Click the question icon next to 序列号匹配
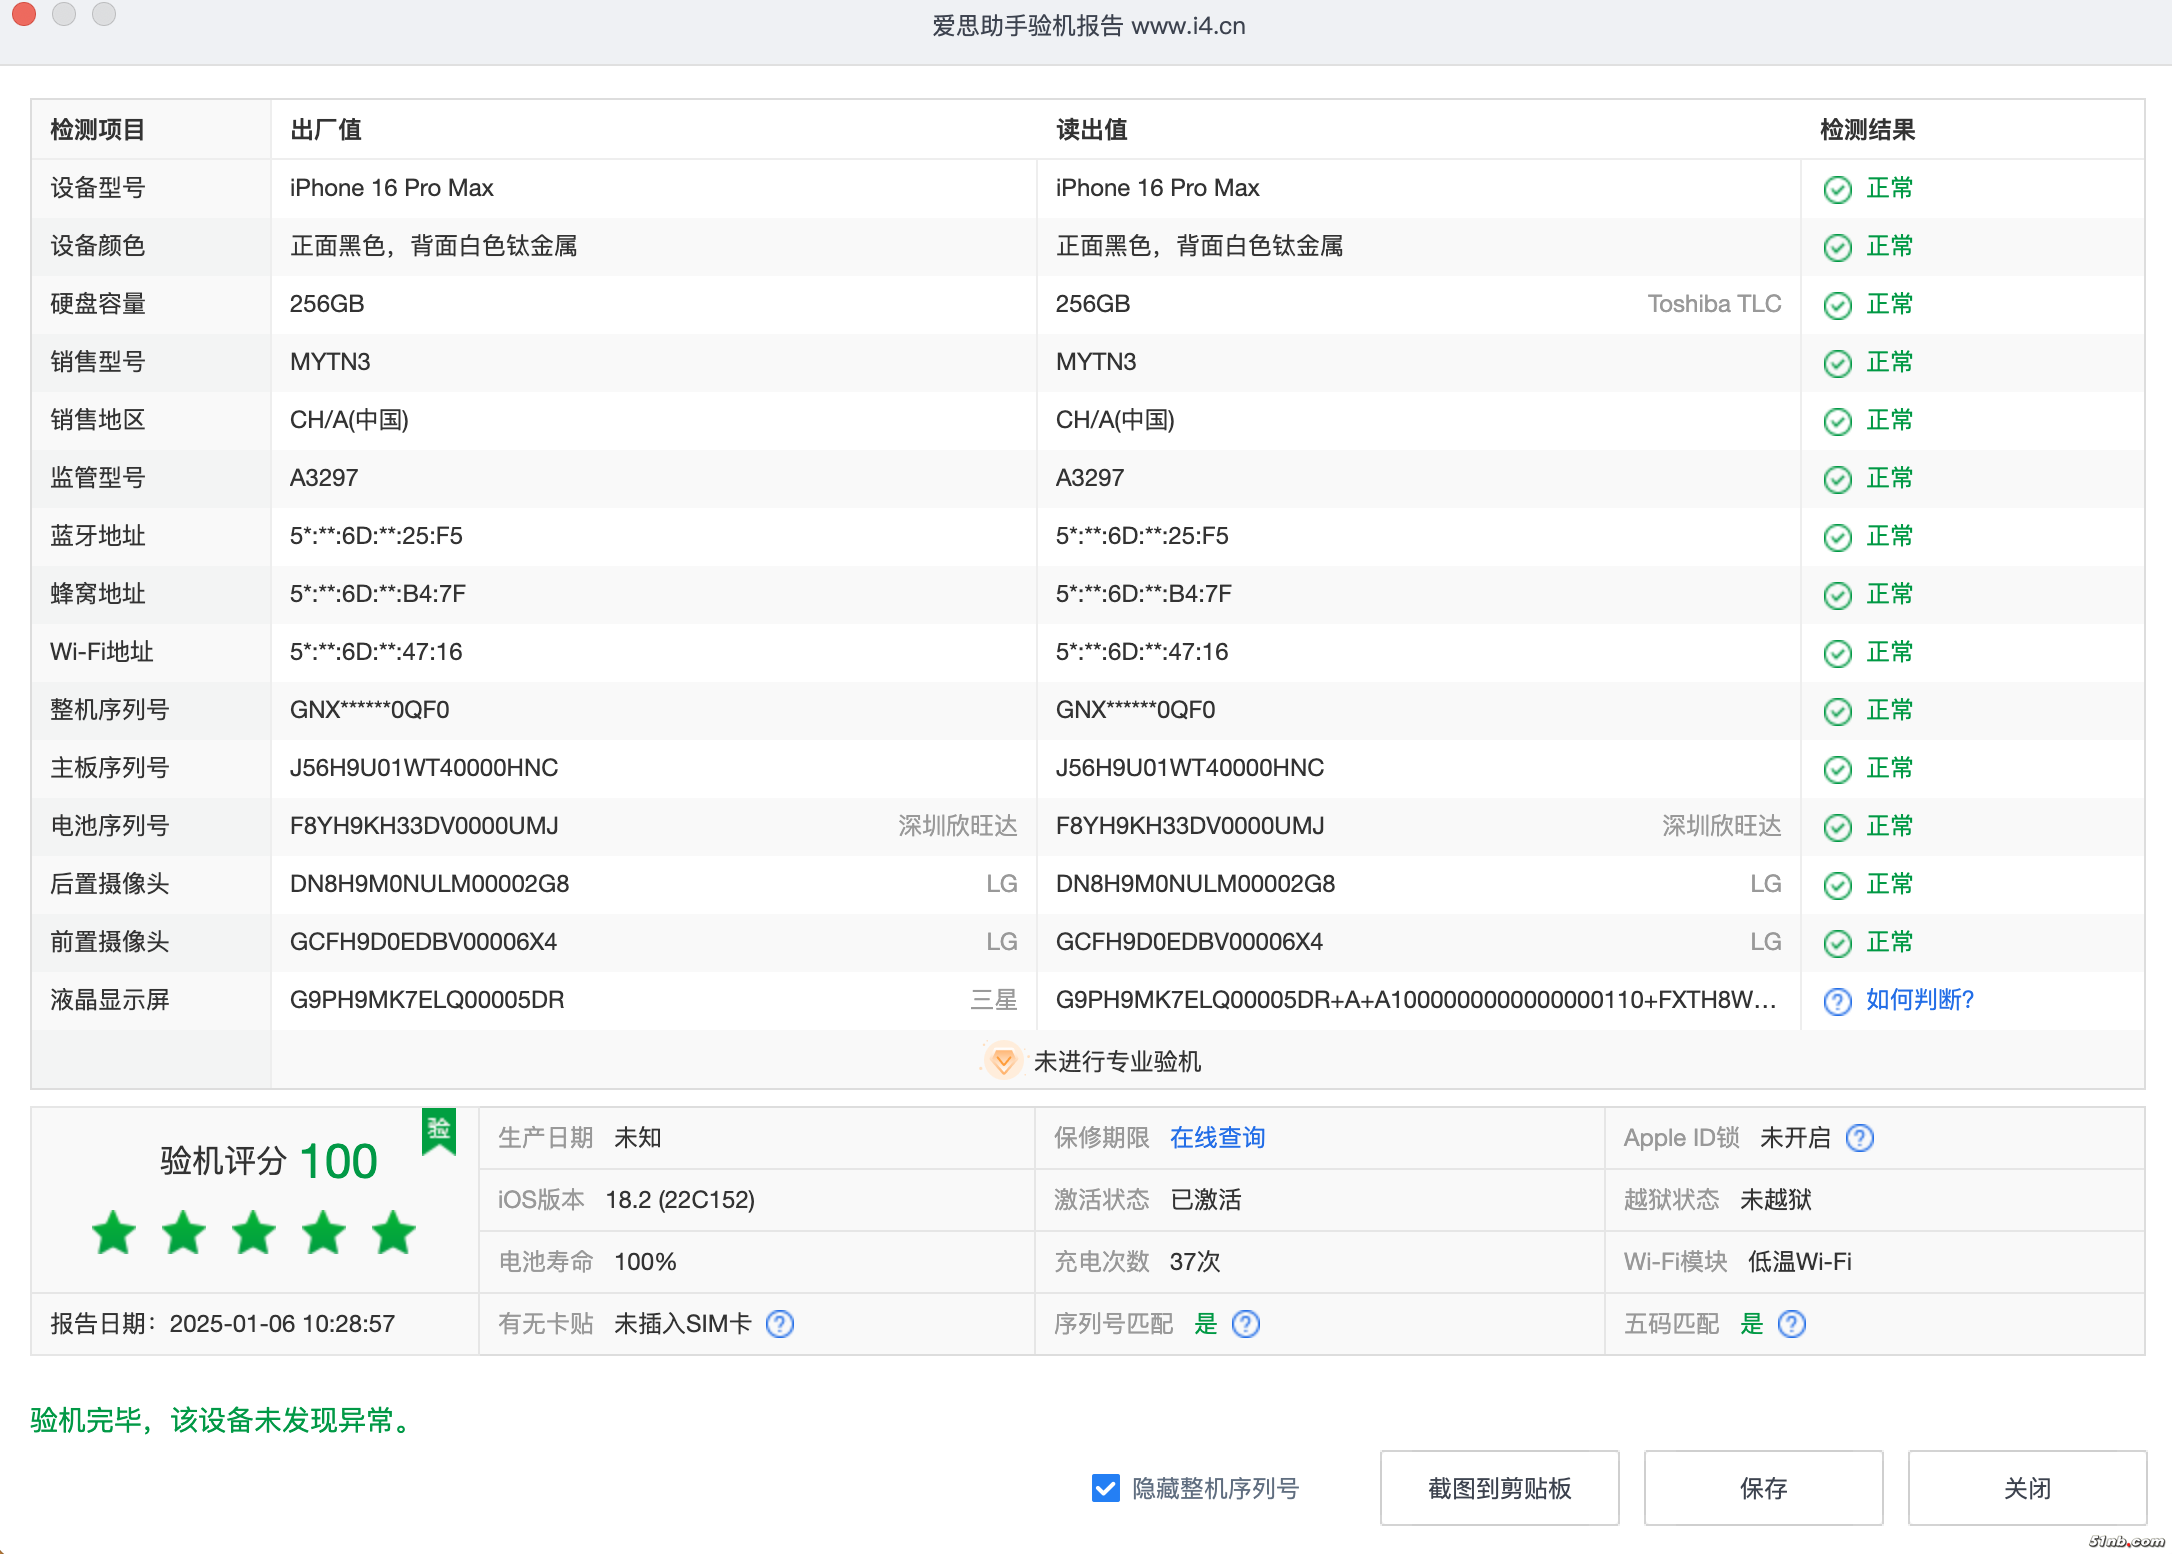 (x=1246, y=1324)
